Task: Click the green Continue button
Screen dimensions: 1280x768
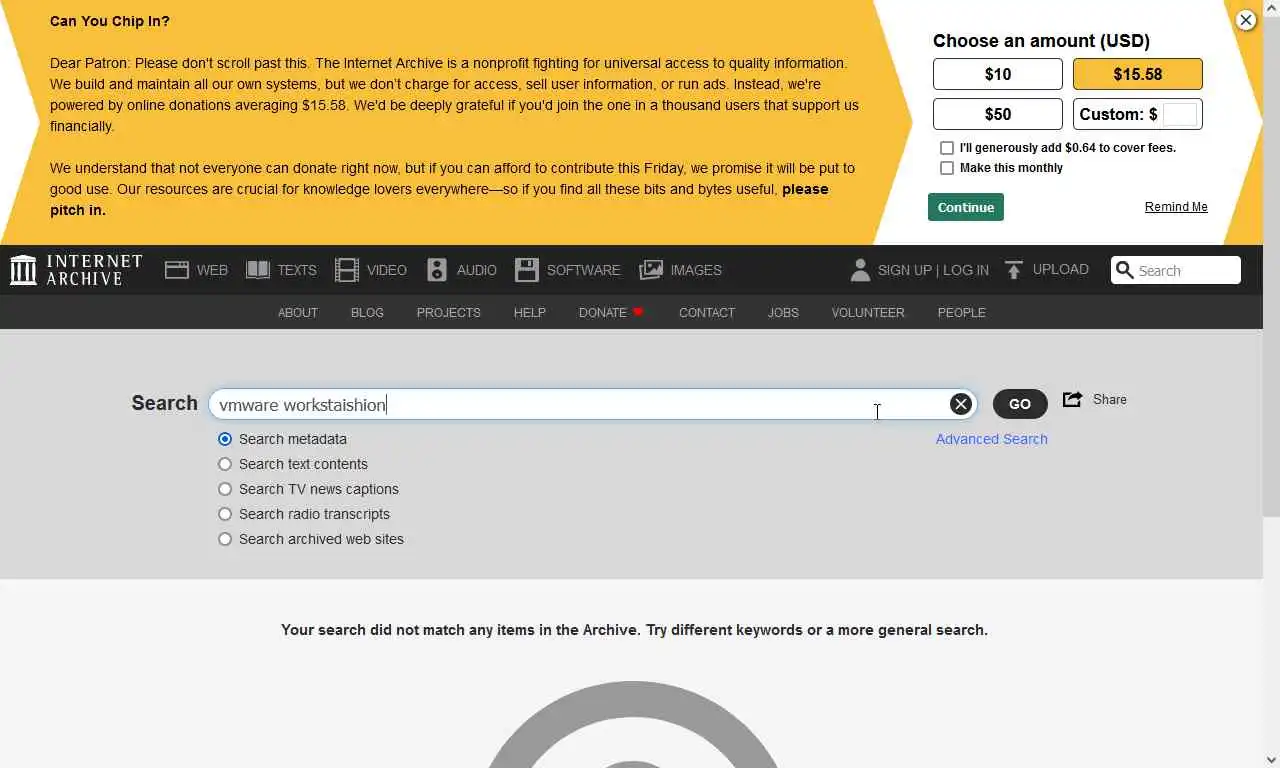Action: click(966, 207)
